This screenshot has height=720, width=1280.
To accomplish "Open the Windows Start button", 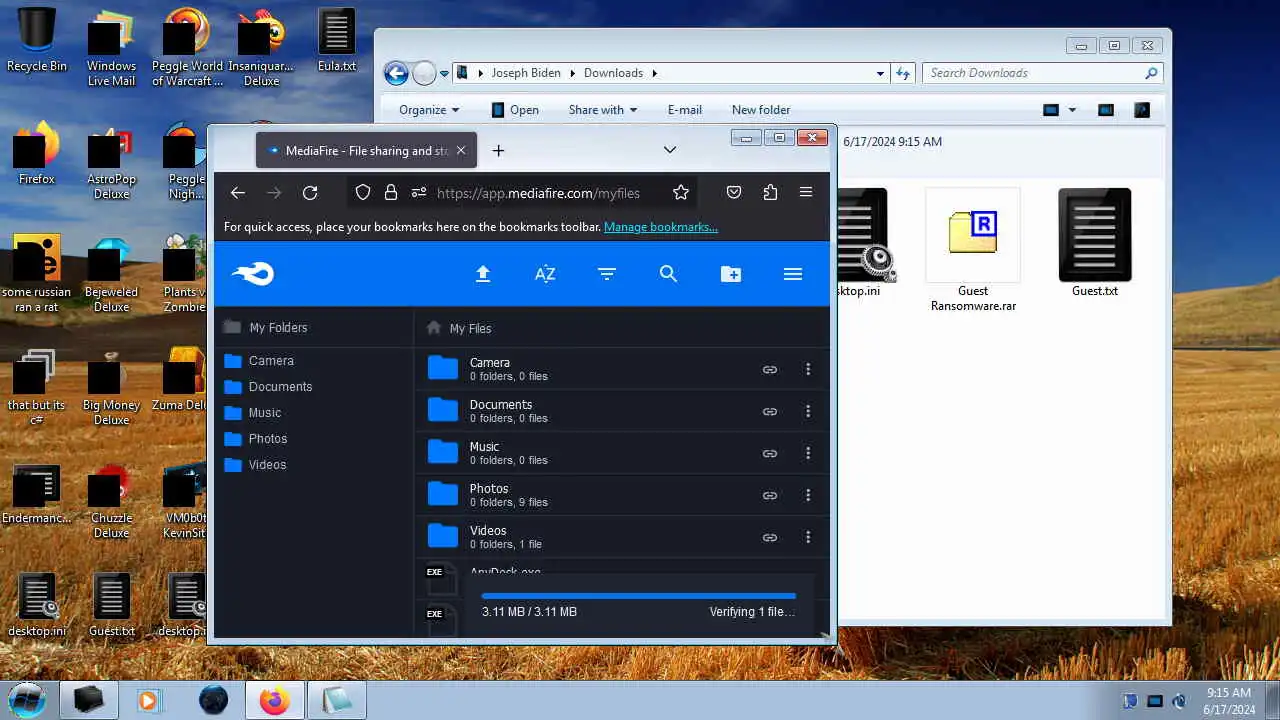I will 27,699.
